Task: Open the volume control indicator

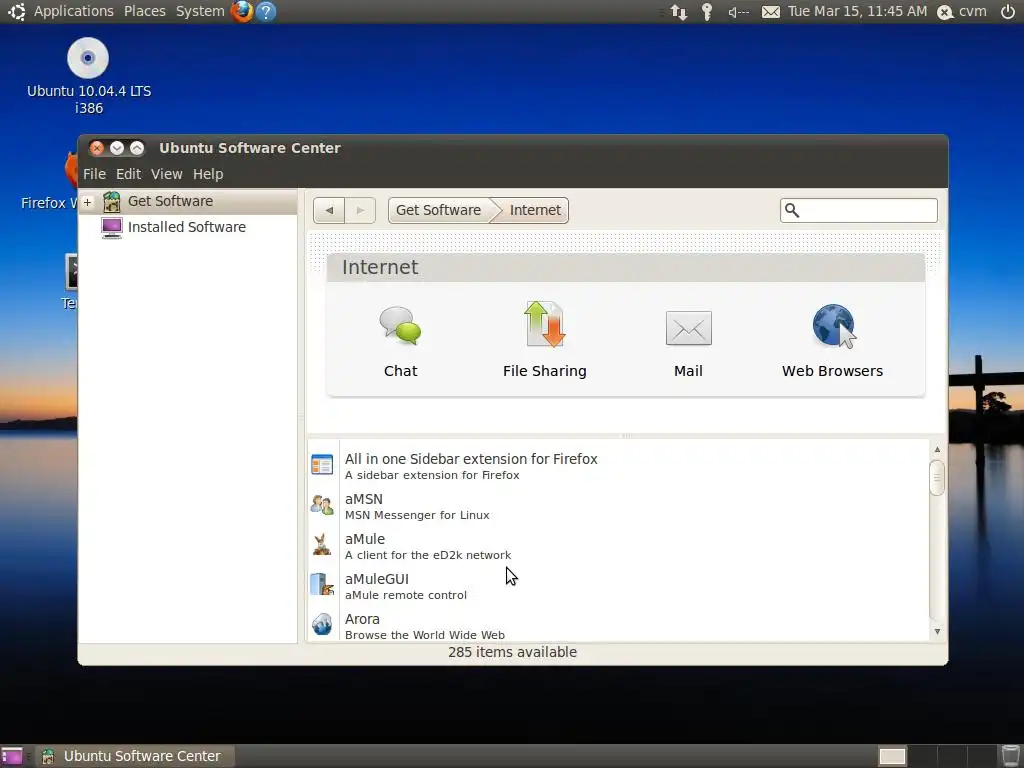Action: tap(738, 12)
